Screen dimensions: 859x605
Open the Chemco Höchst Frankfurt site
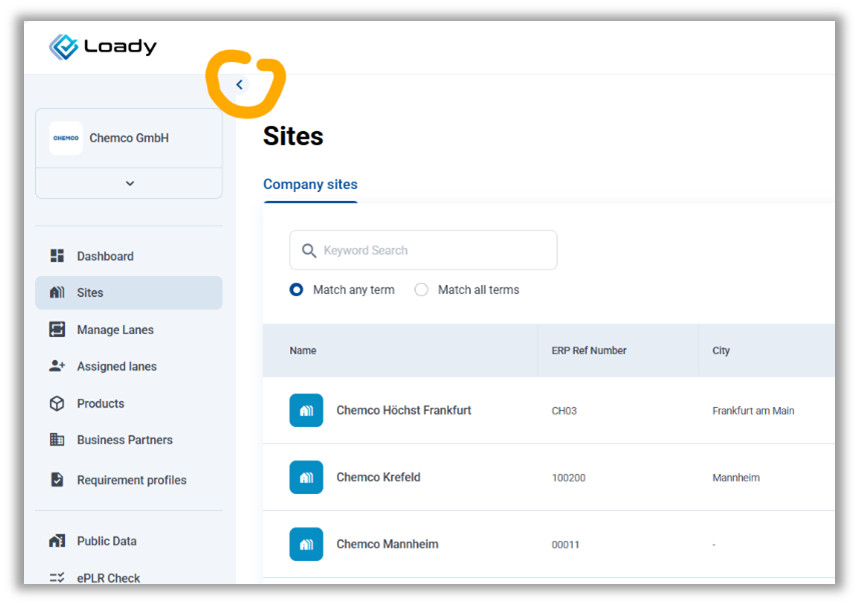pyautogui.click(x=404, y=410)
